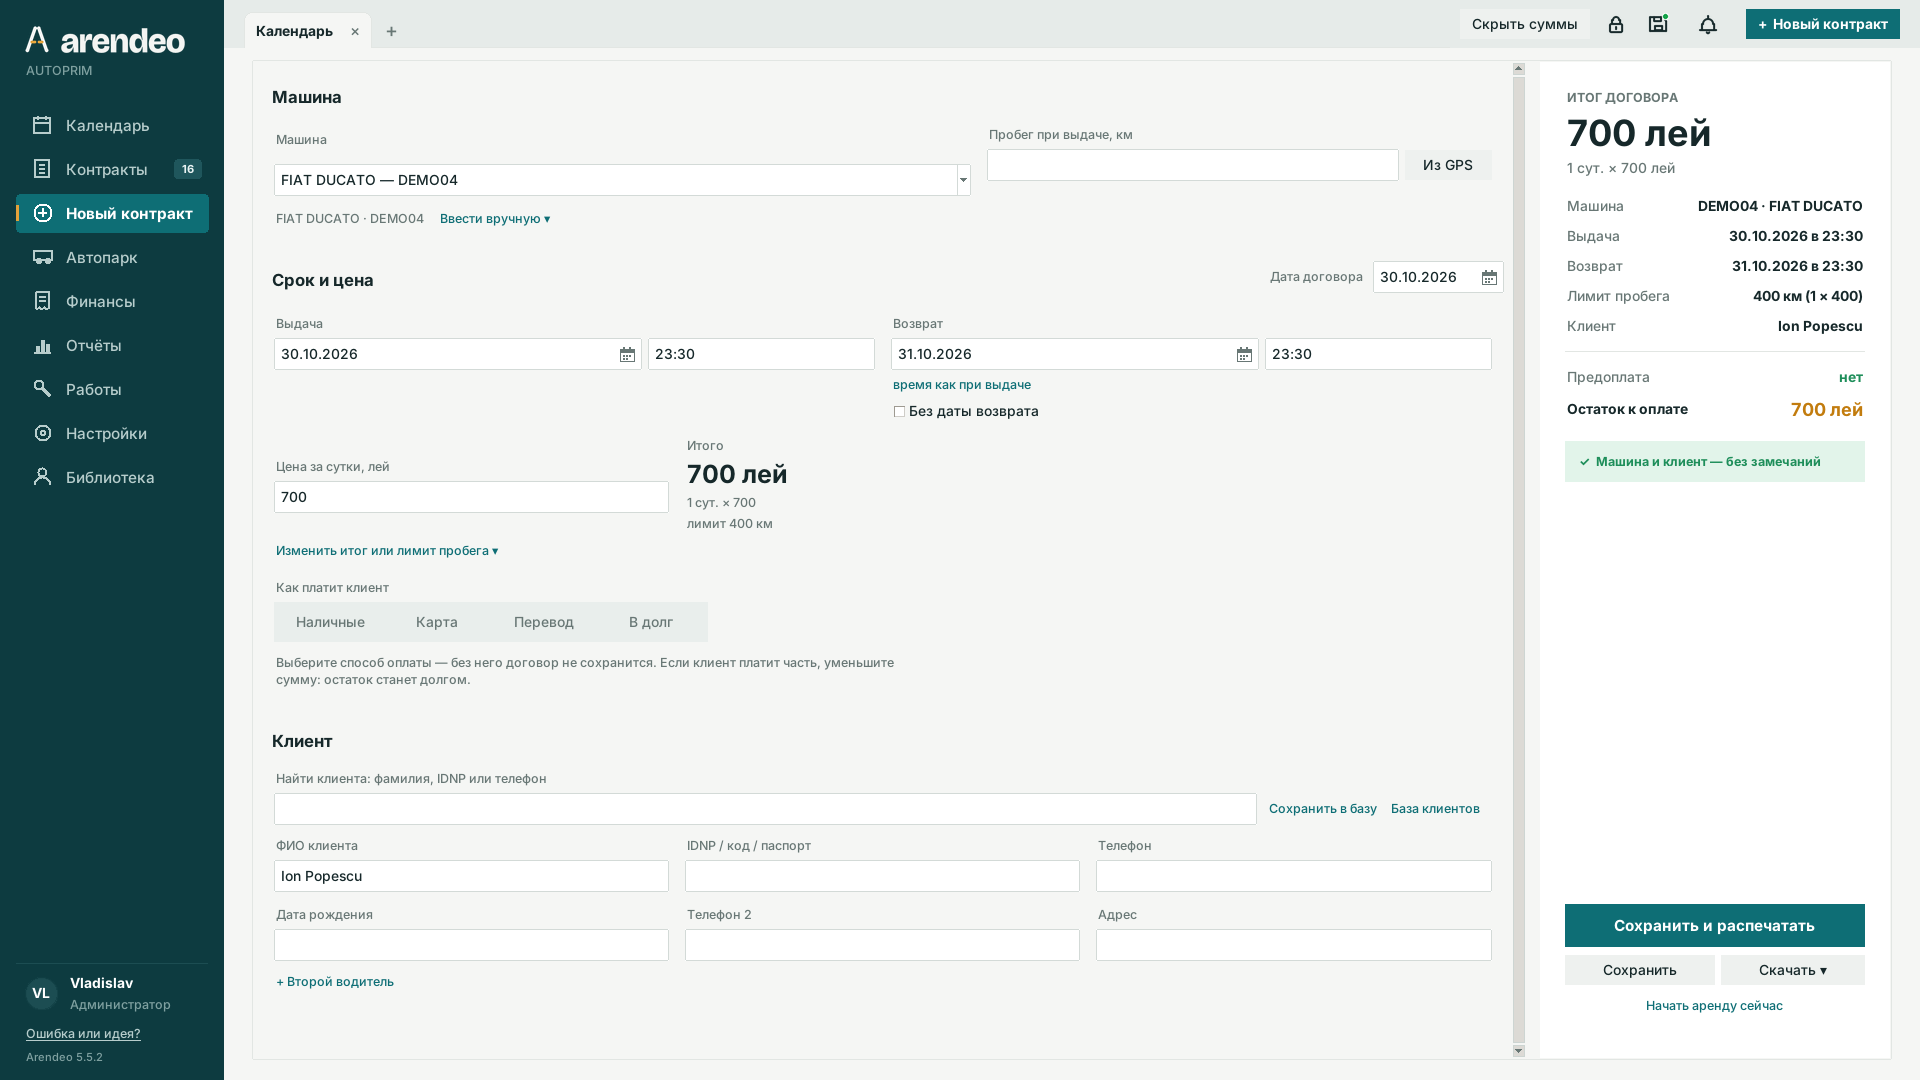Open calendar picker for Выдача date

click(627, 355)
